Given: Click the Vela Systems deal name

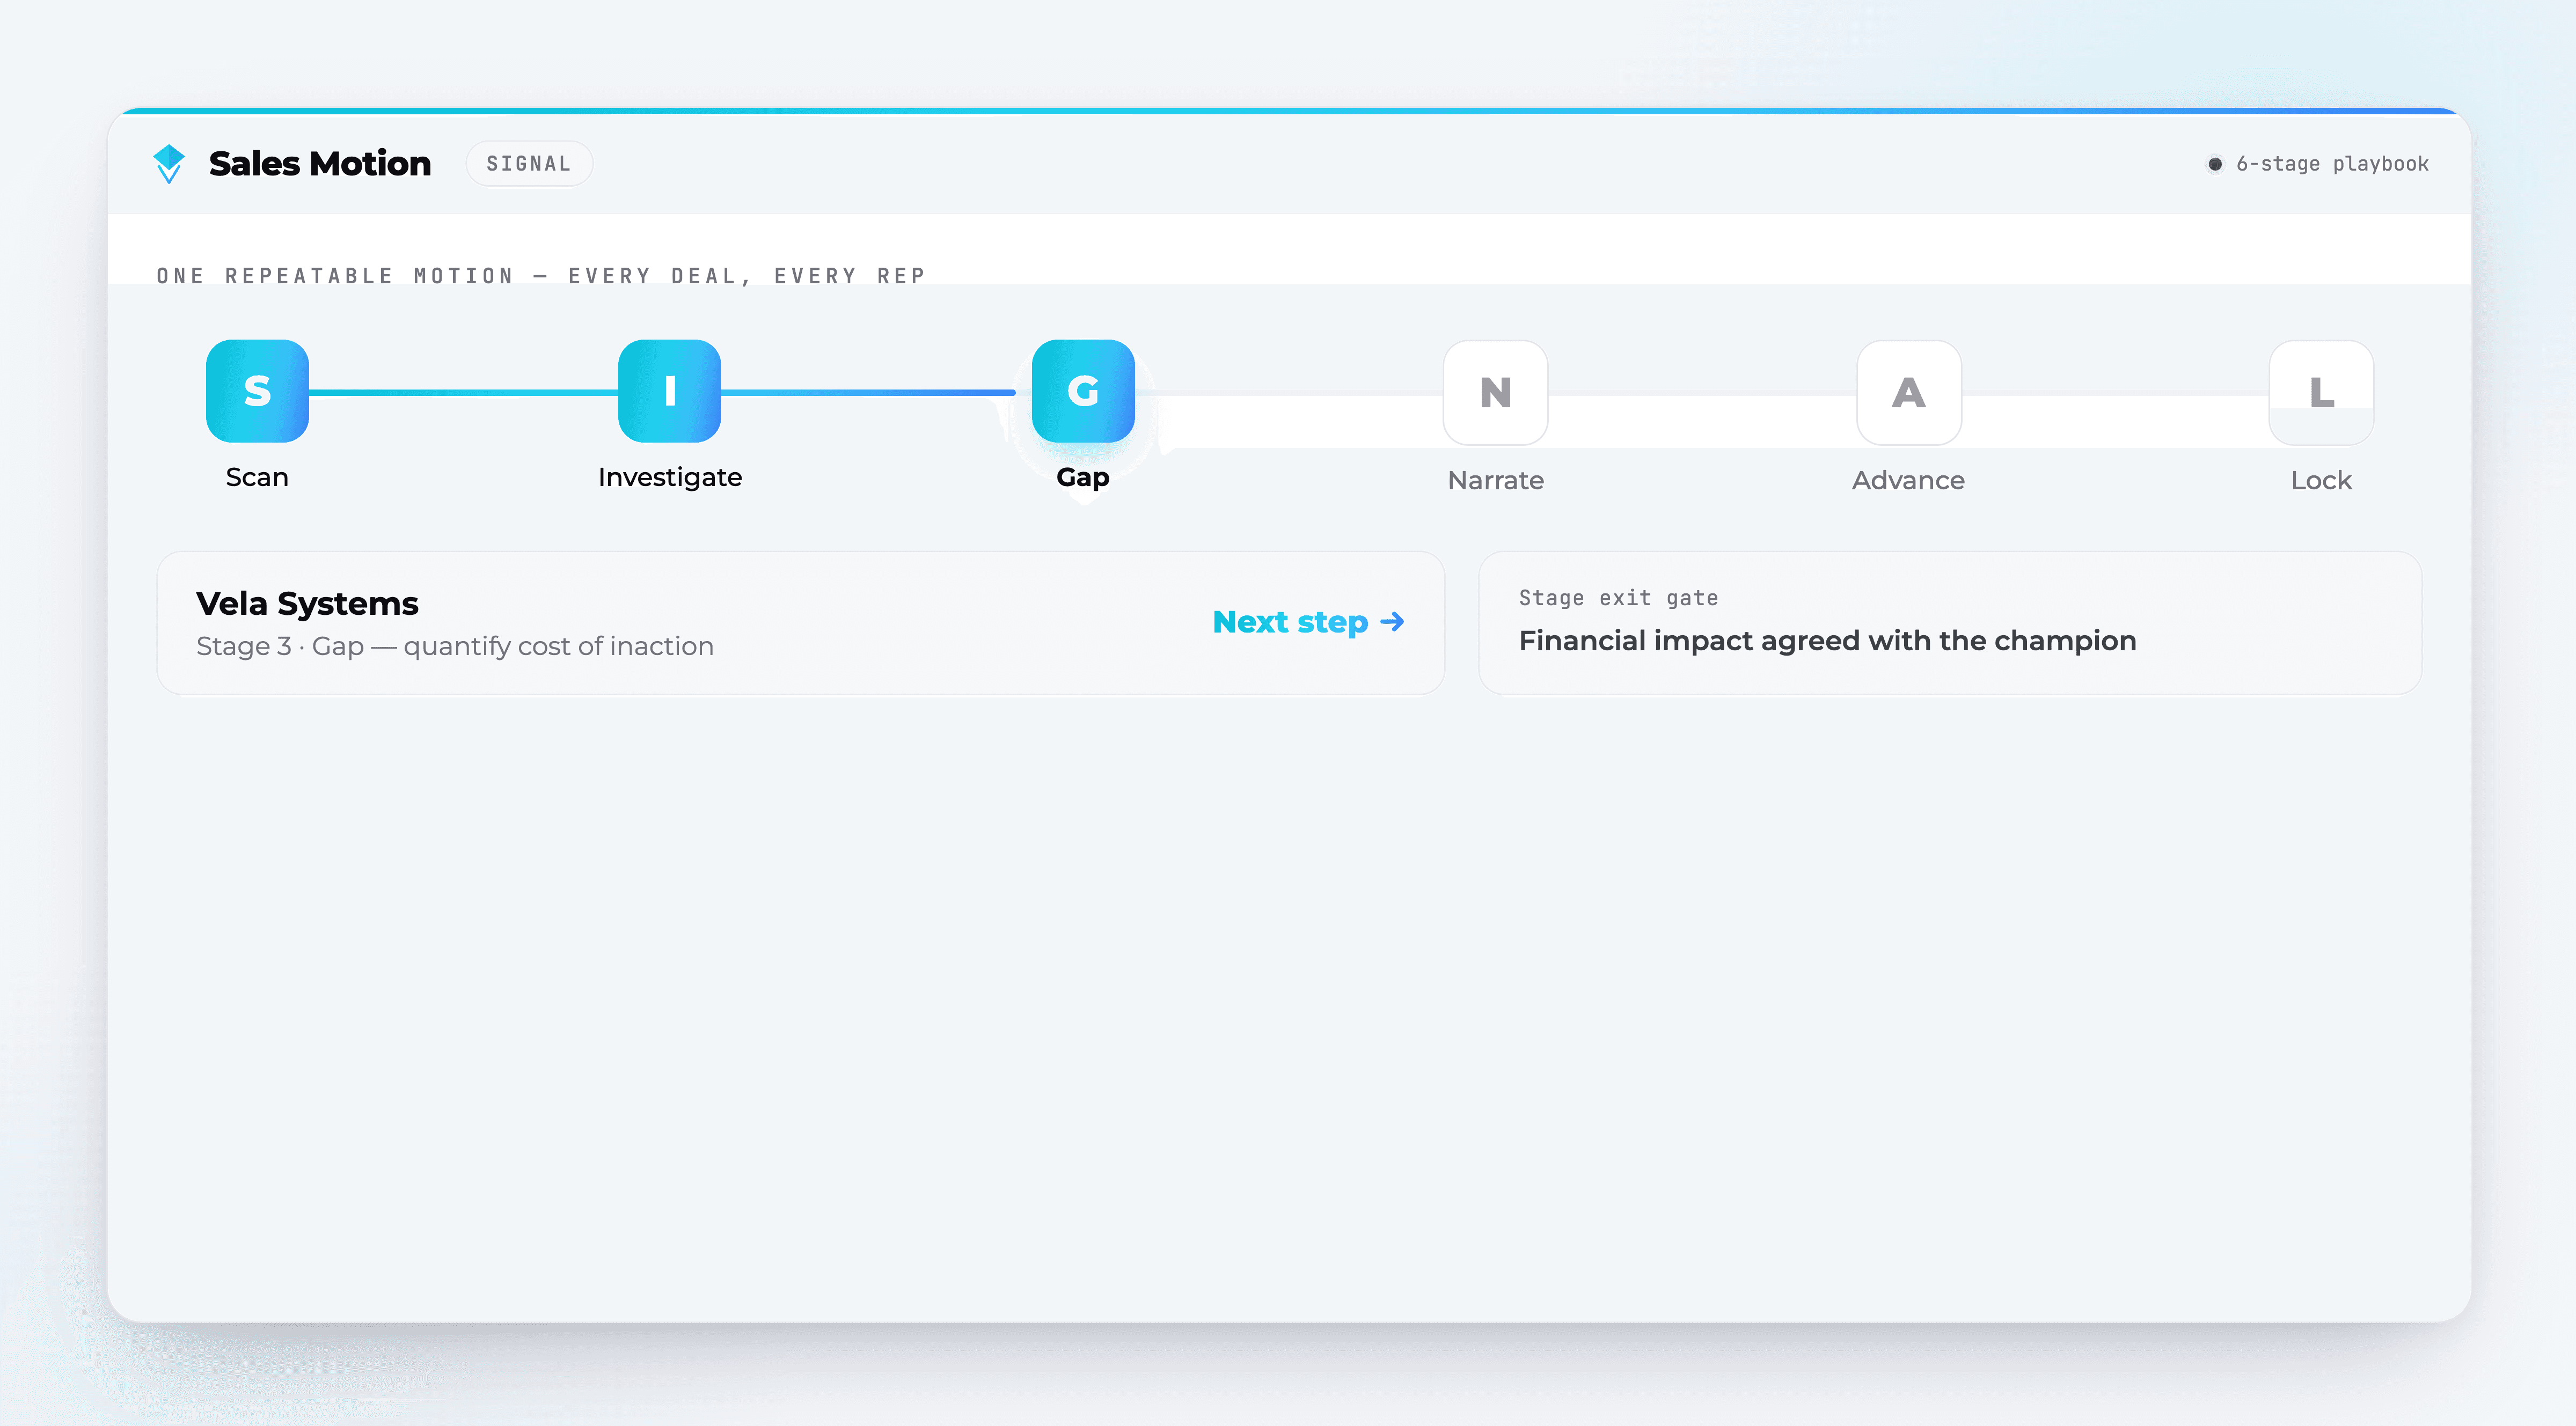Looking at the screenshot, I should click(307, 604).
